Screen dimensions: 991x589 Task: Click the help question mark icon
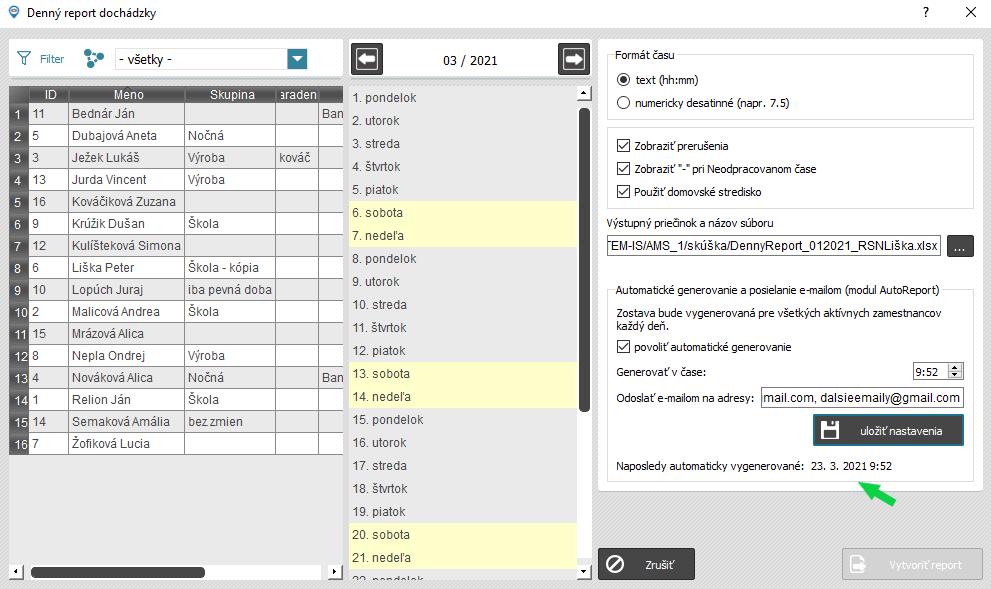[x=926, y=13]
